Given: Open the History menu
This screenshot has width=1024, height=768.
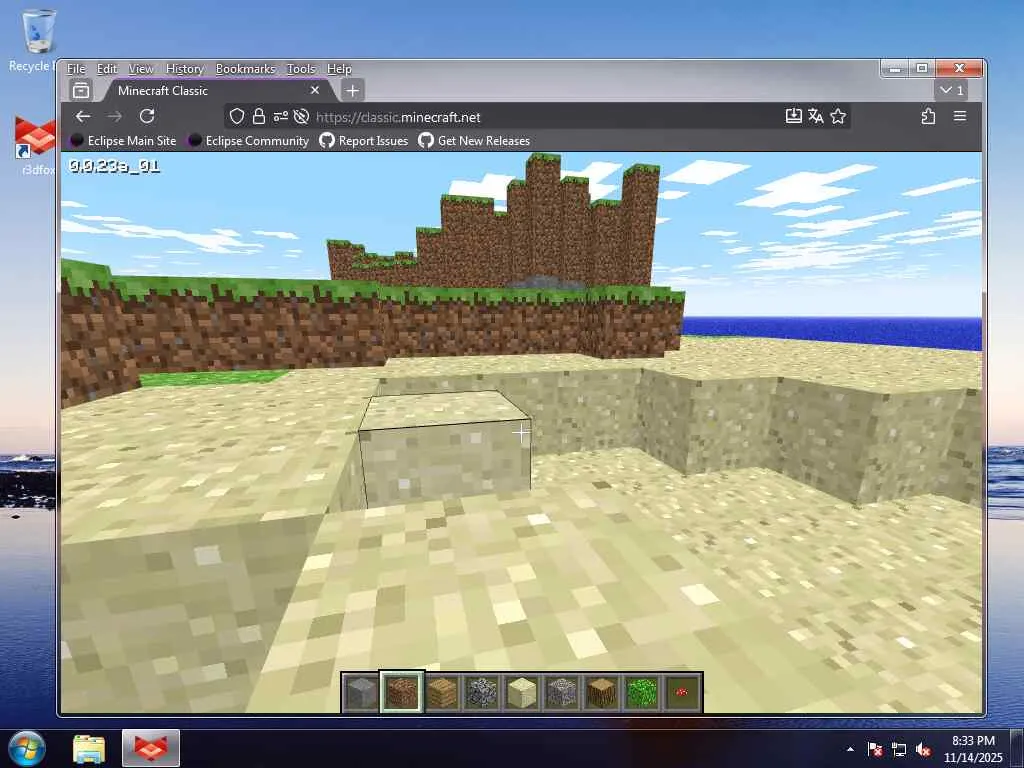Looking at the screenshot, I should [x=185, y=69].
